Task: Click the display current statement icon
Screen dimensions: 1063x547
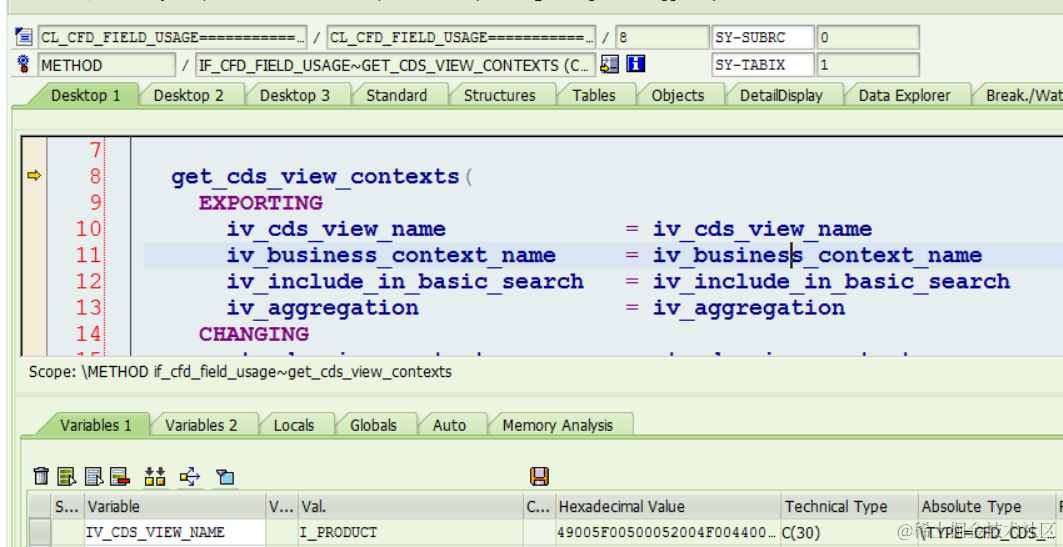Action: [609, 64]
